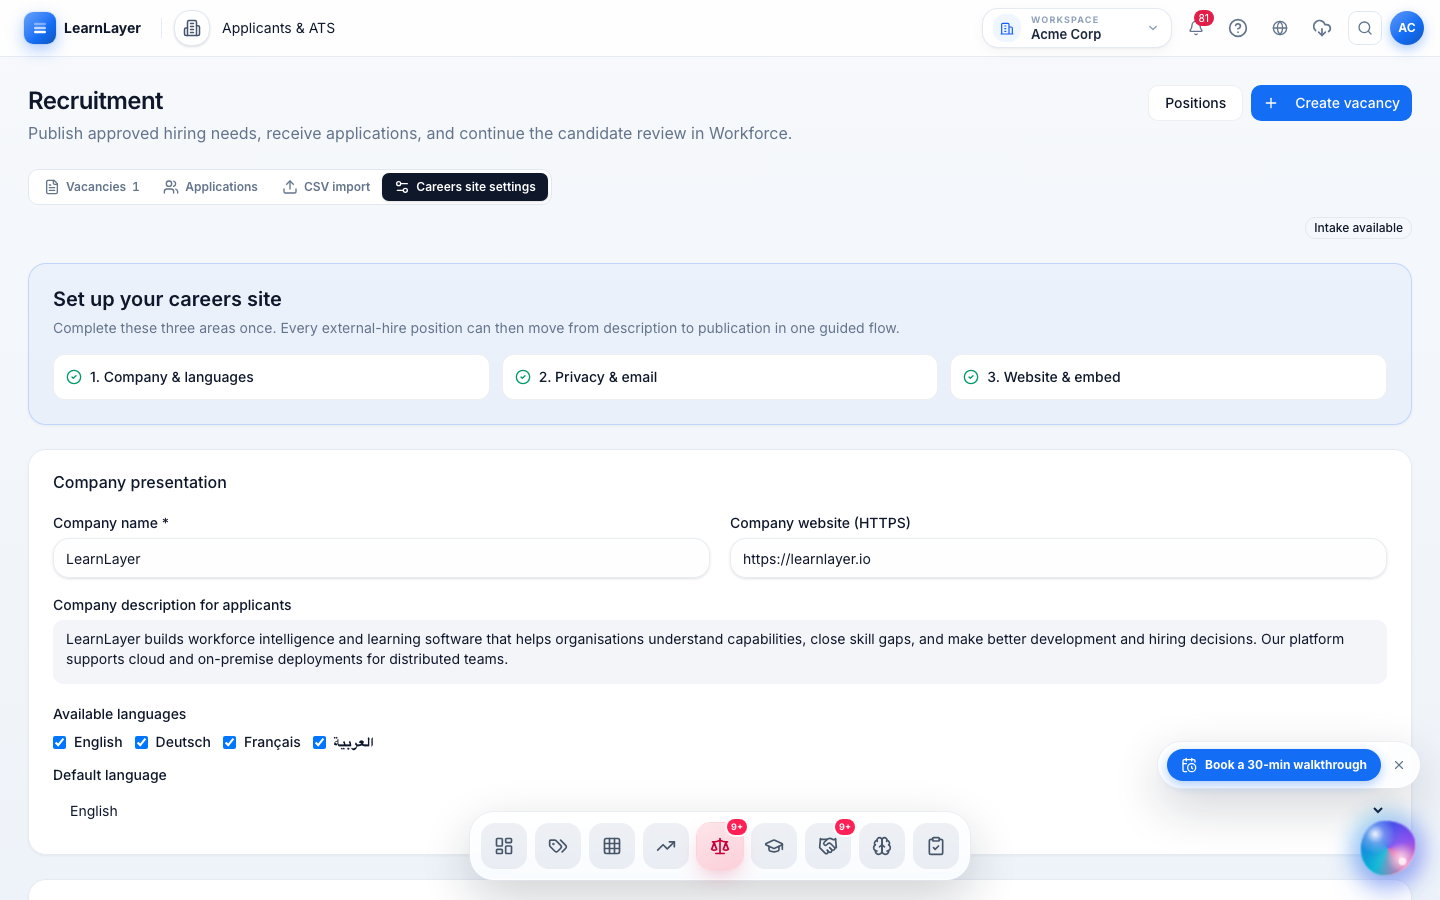Open step 3. Website & embed
Screen dimensions: 1440x900
pos(1168,377)
